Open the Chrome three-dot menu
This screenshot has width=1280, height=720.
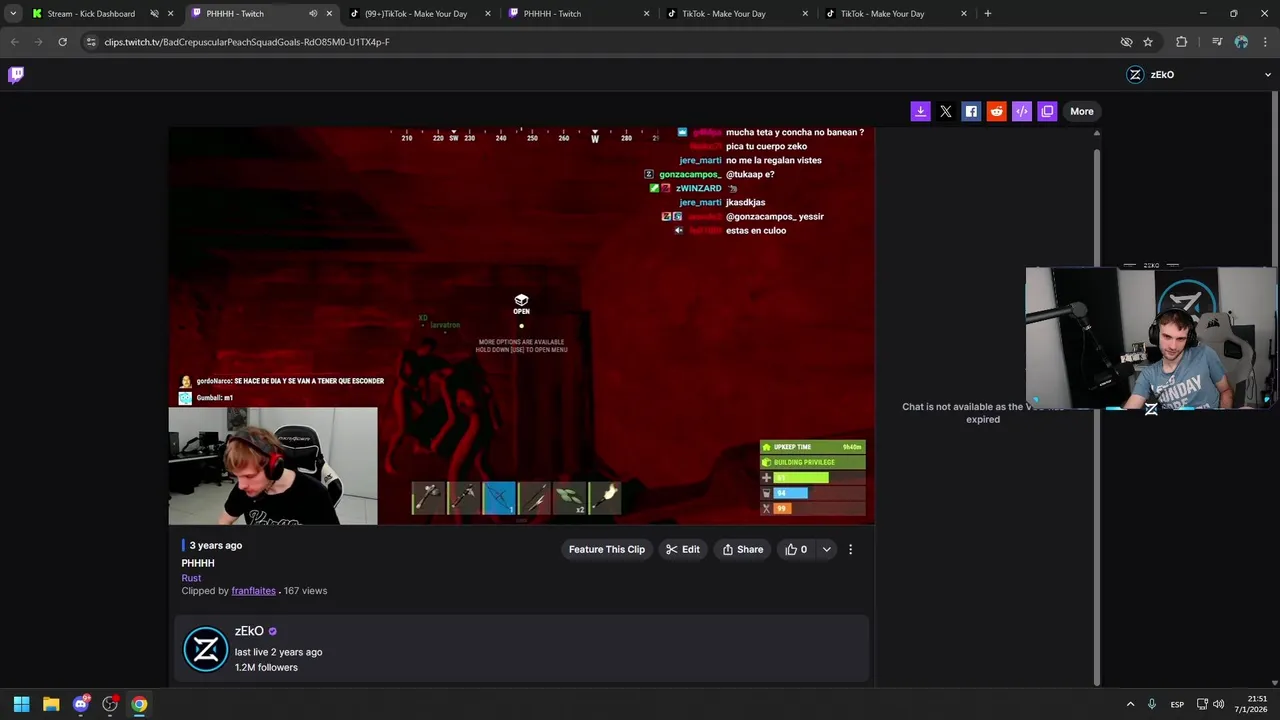click(x=1266, y=42)
